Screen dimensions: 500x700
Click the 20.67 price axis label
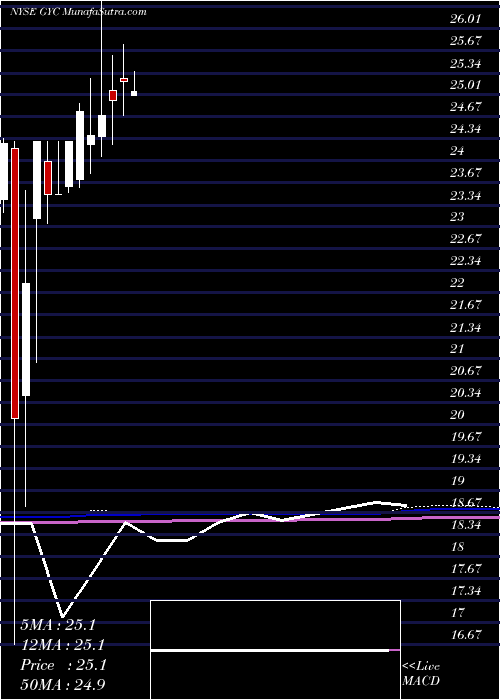(466, 371)
